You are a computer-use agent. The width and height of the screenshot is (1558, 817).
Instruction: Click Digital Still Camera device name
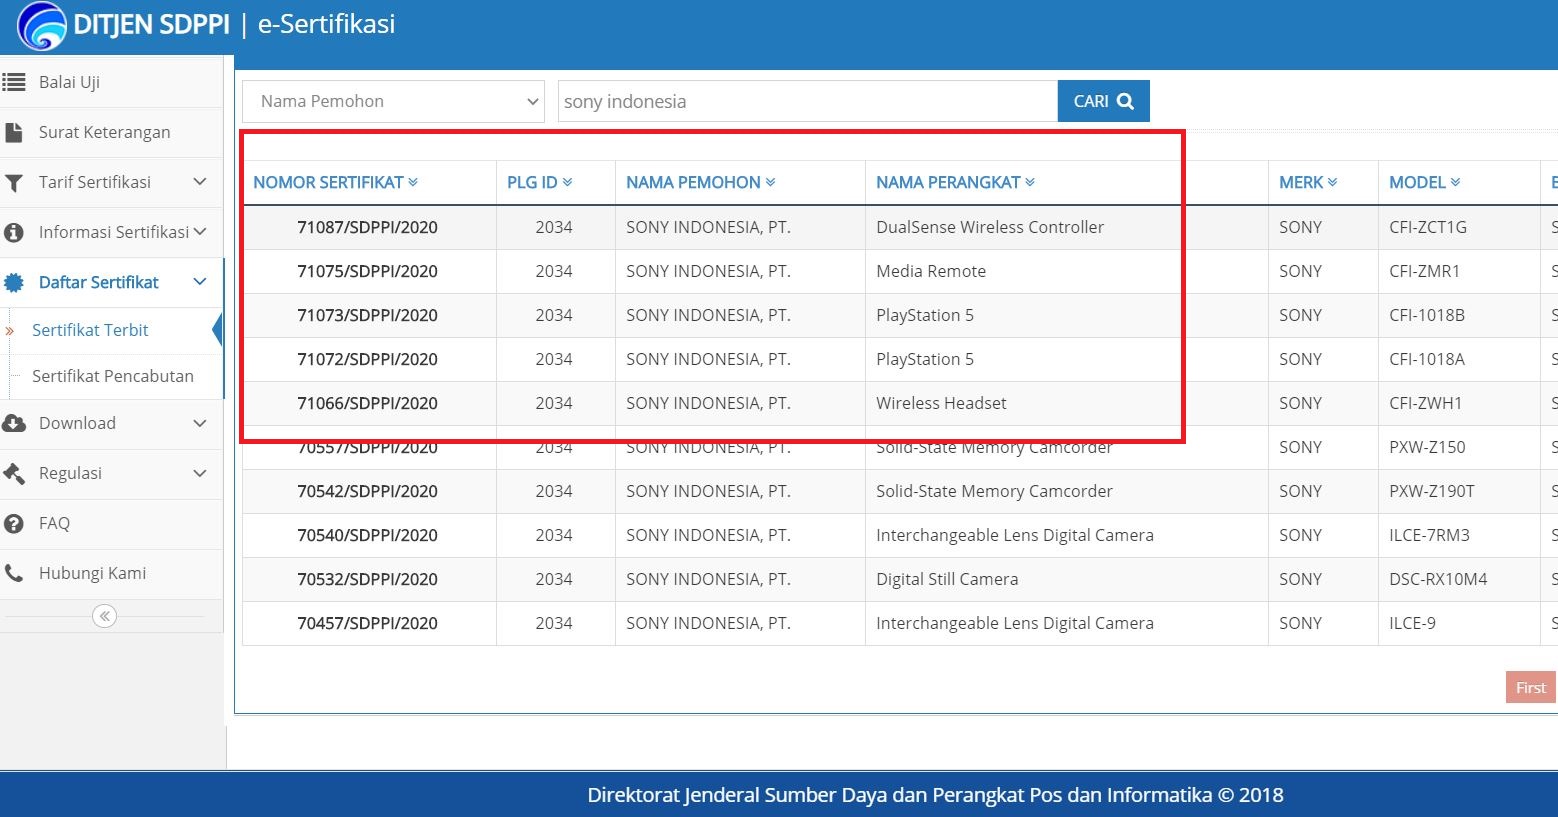tap(947, 579)
